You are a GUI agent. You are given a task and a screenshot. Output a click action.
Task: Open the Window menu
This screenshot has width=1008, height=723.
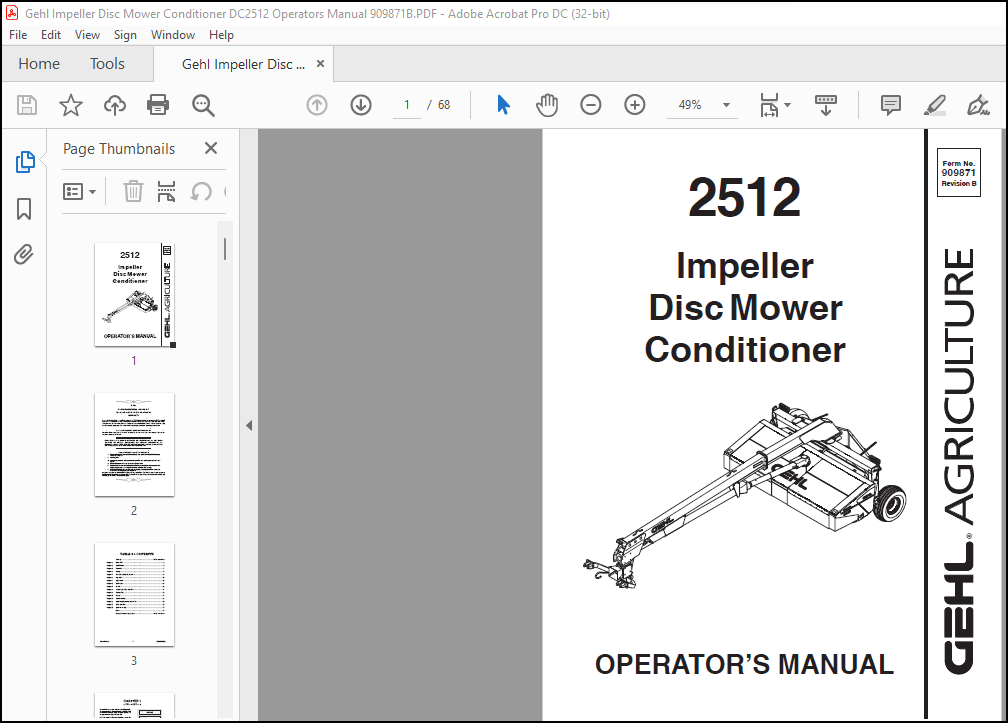pos(173,35)
